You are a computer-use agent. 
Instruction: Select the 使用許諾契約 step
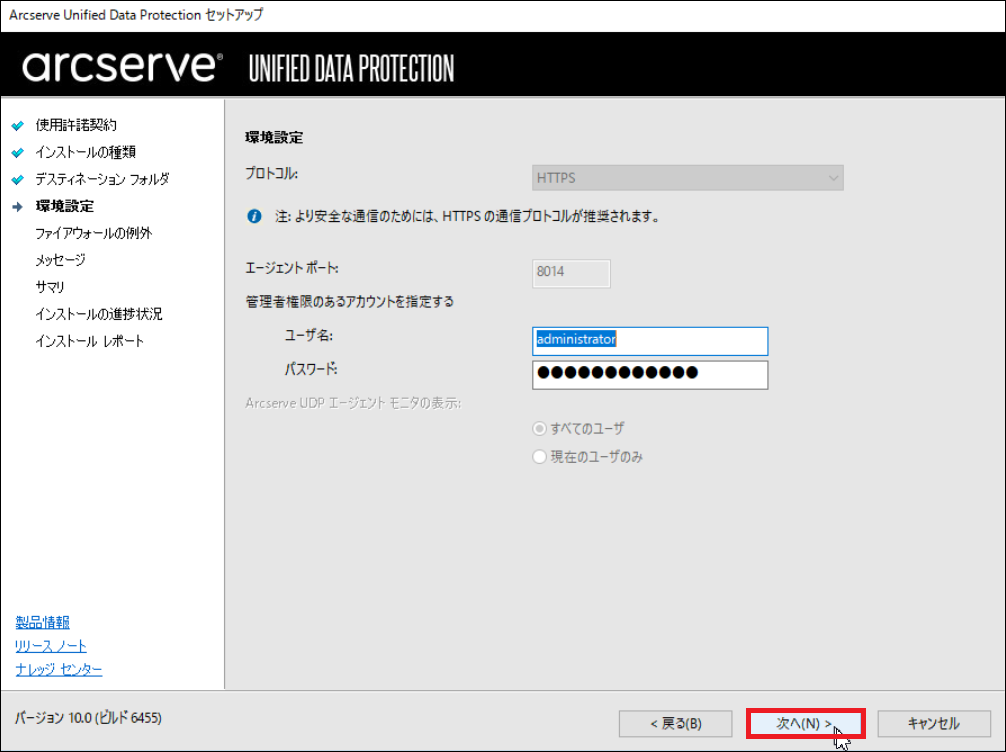click(76, 125)
